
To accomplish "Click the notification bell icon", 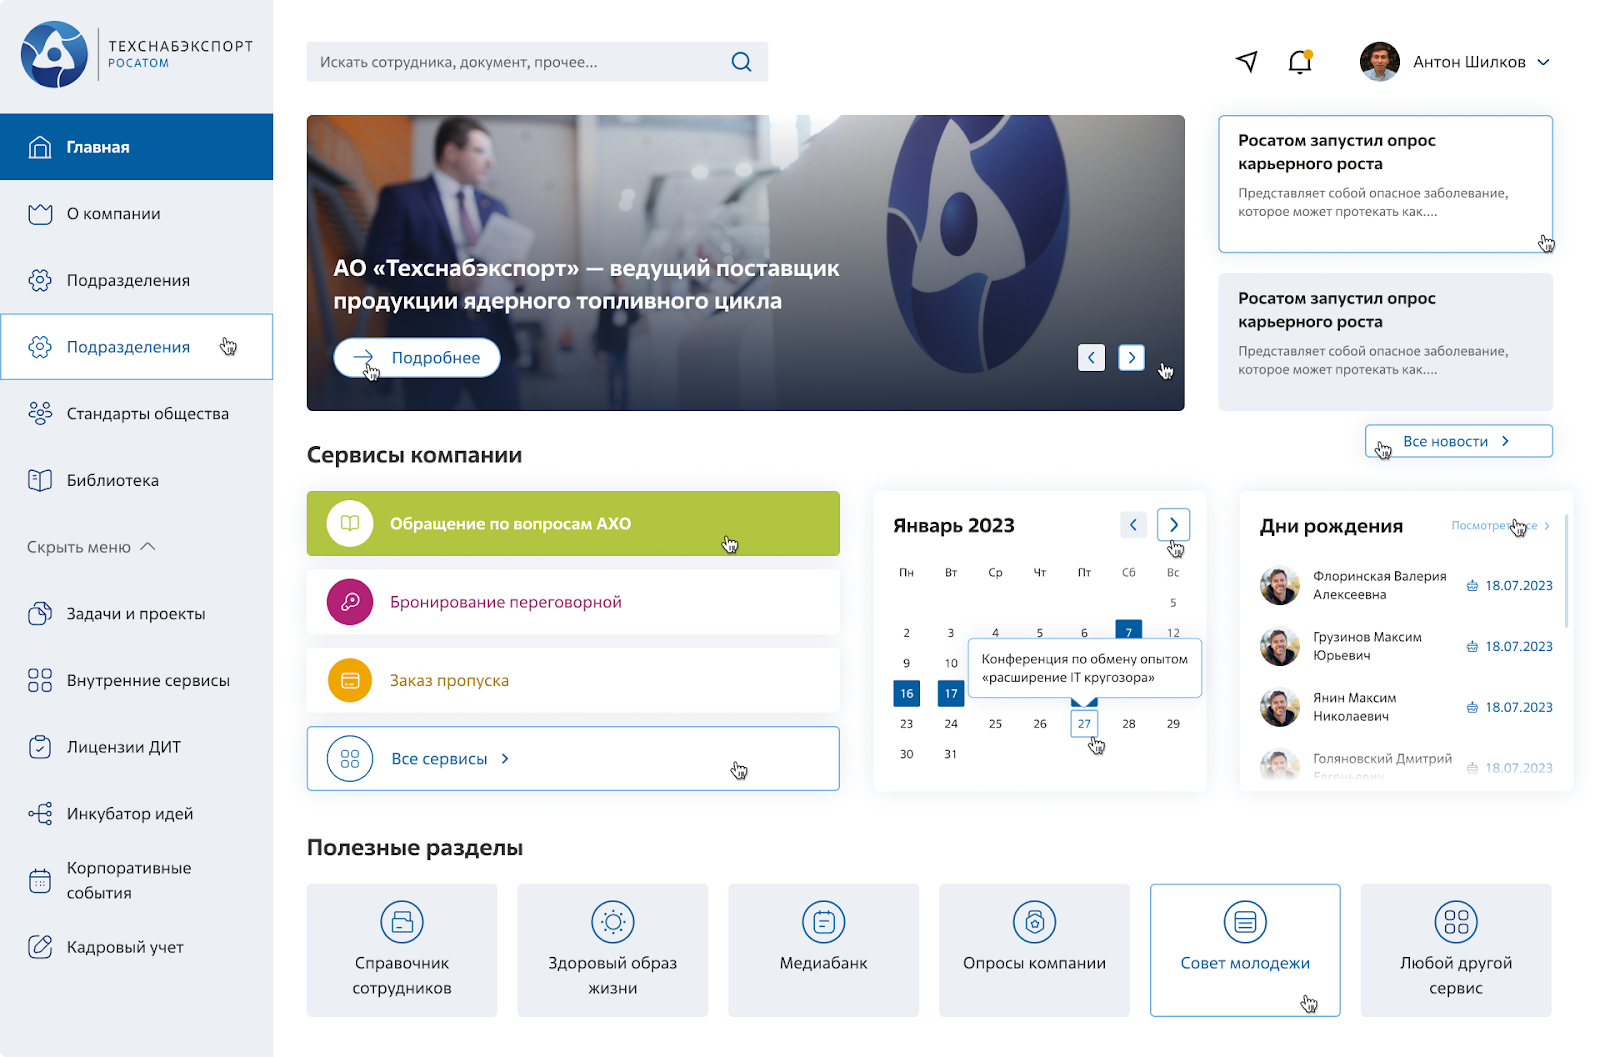I will tap(1299, 62).
